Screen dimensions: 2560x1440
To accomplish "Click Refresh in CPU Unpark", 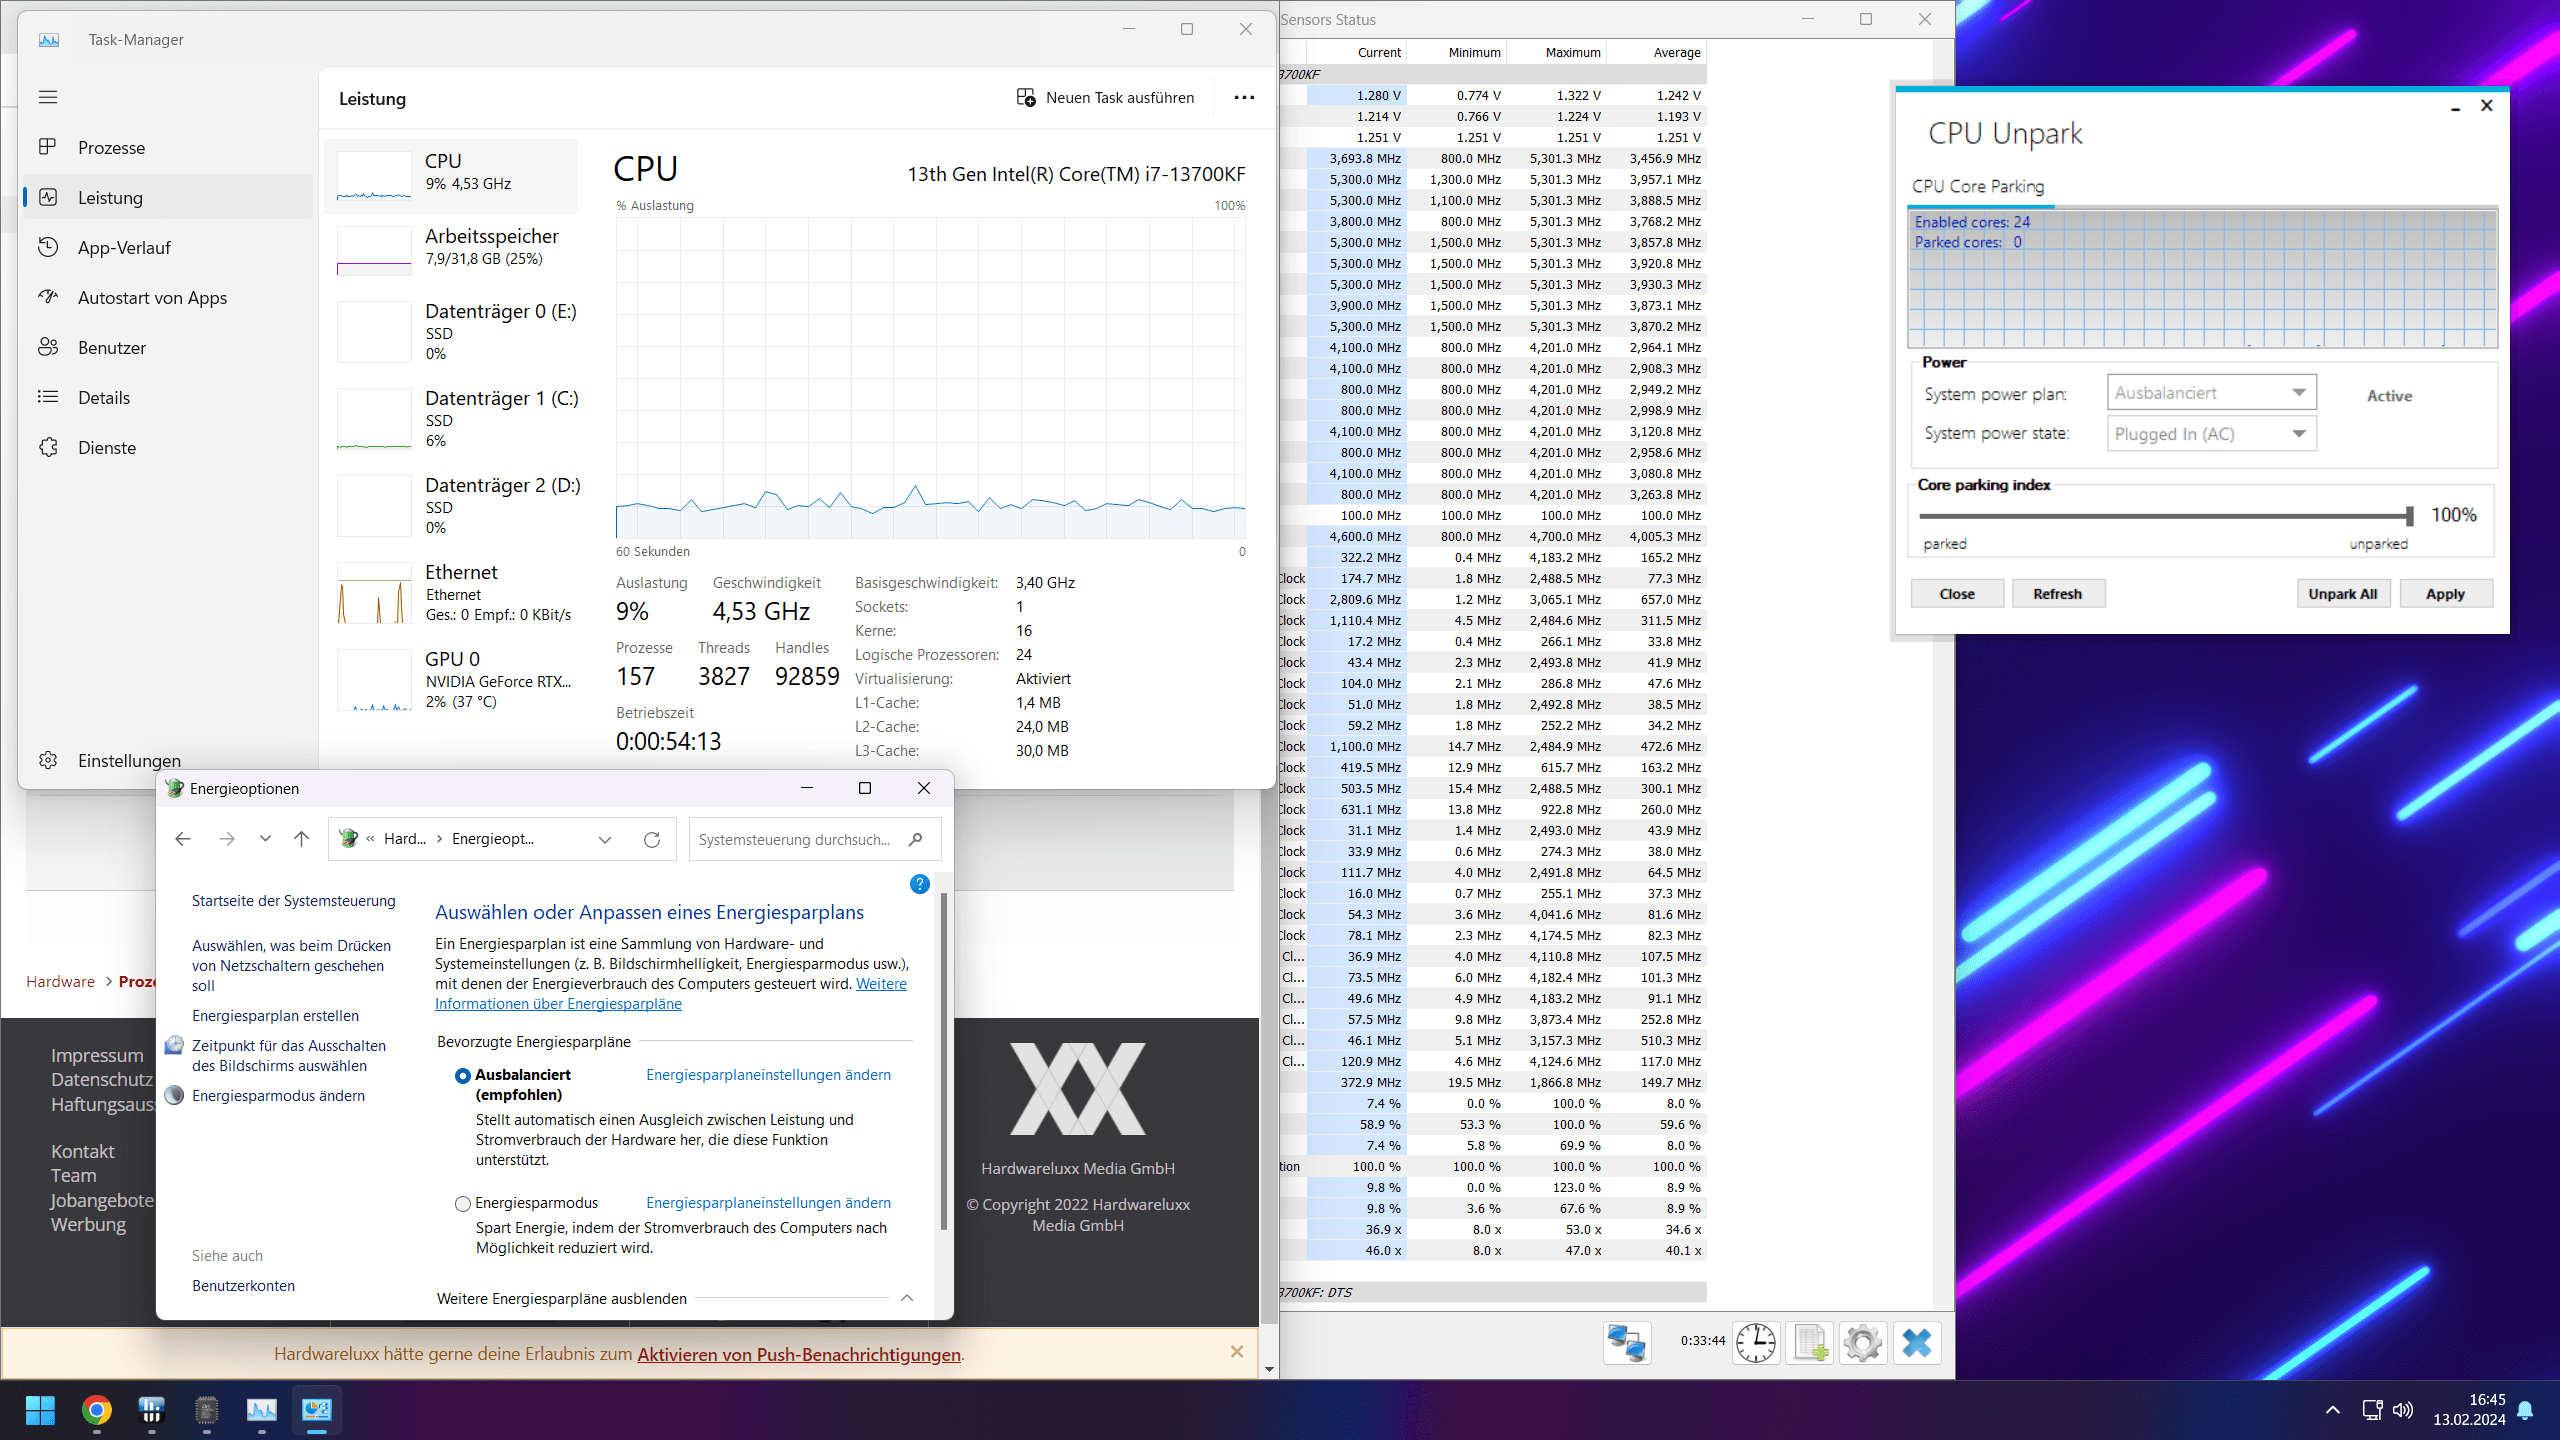I will [2058, 594].
